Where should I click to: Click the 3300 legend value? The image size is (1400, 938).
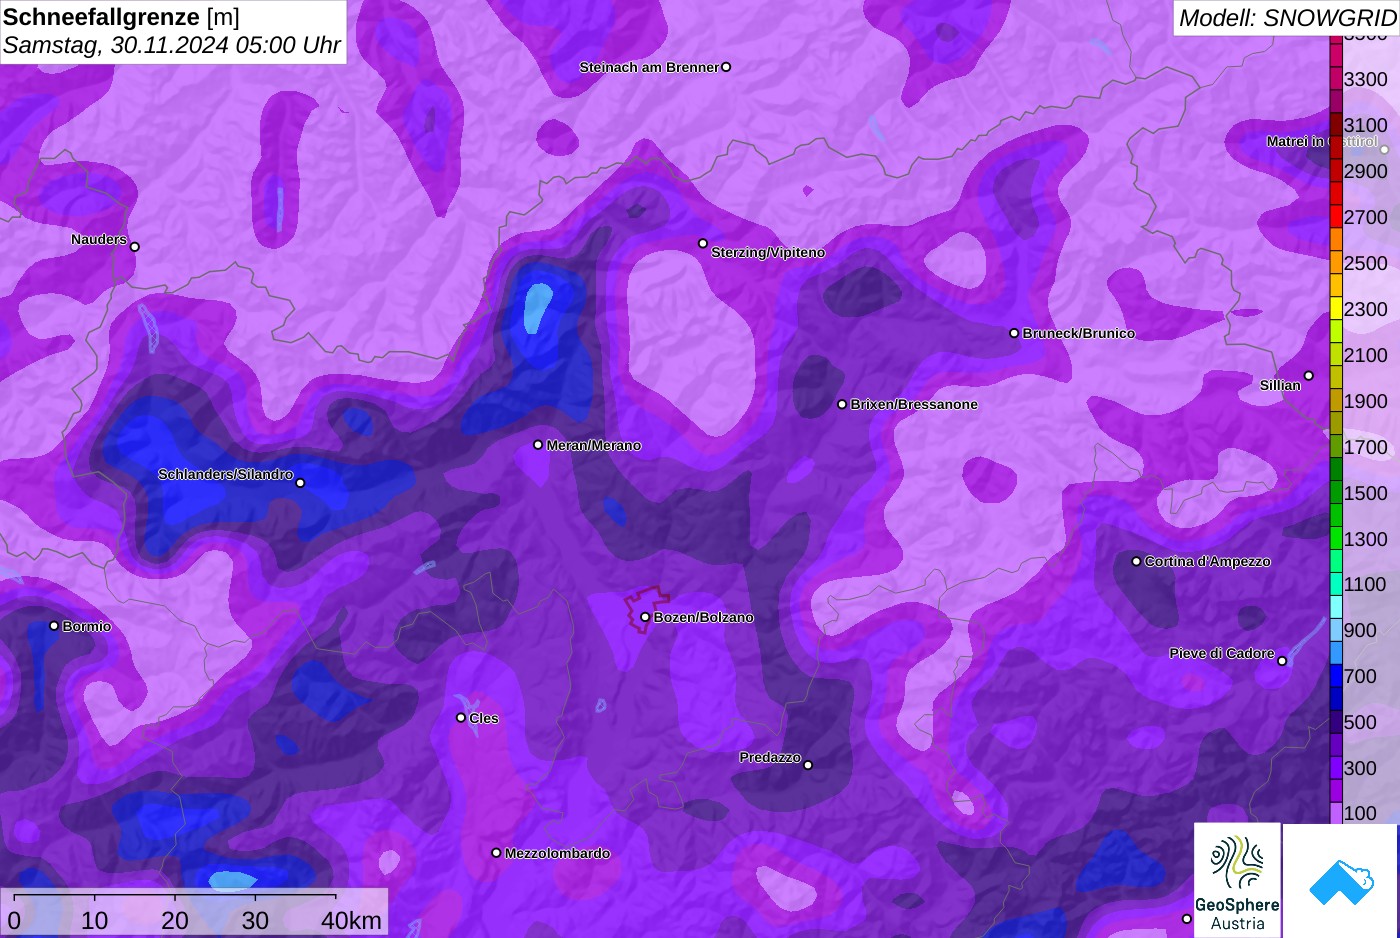coord(1365,79)
